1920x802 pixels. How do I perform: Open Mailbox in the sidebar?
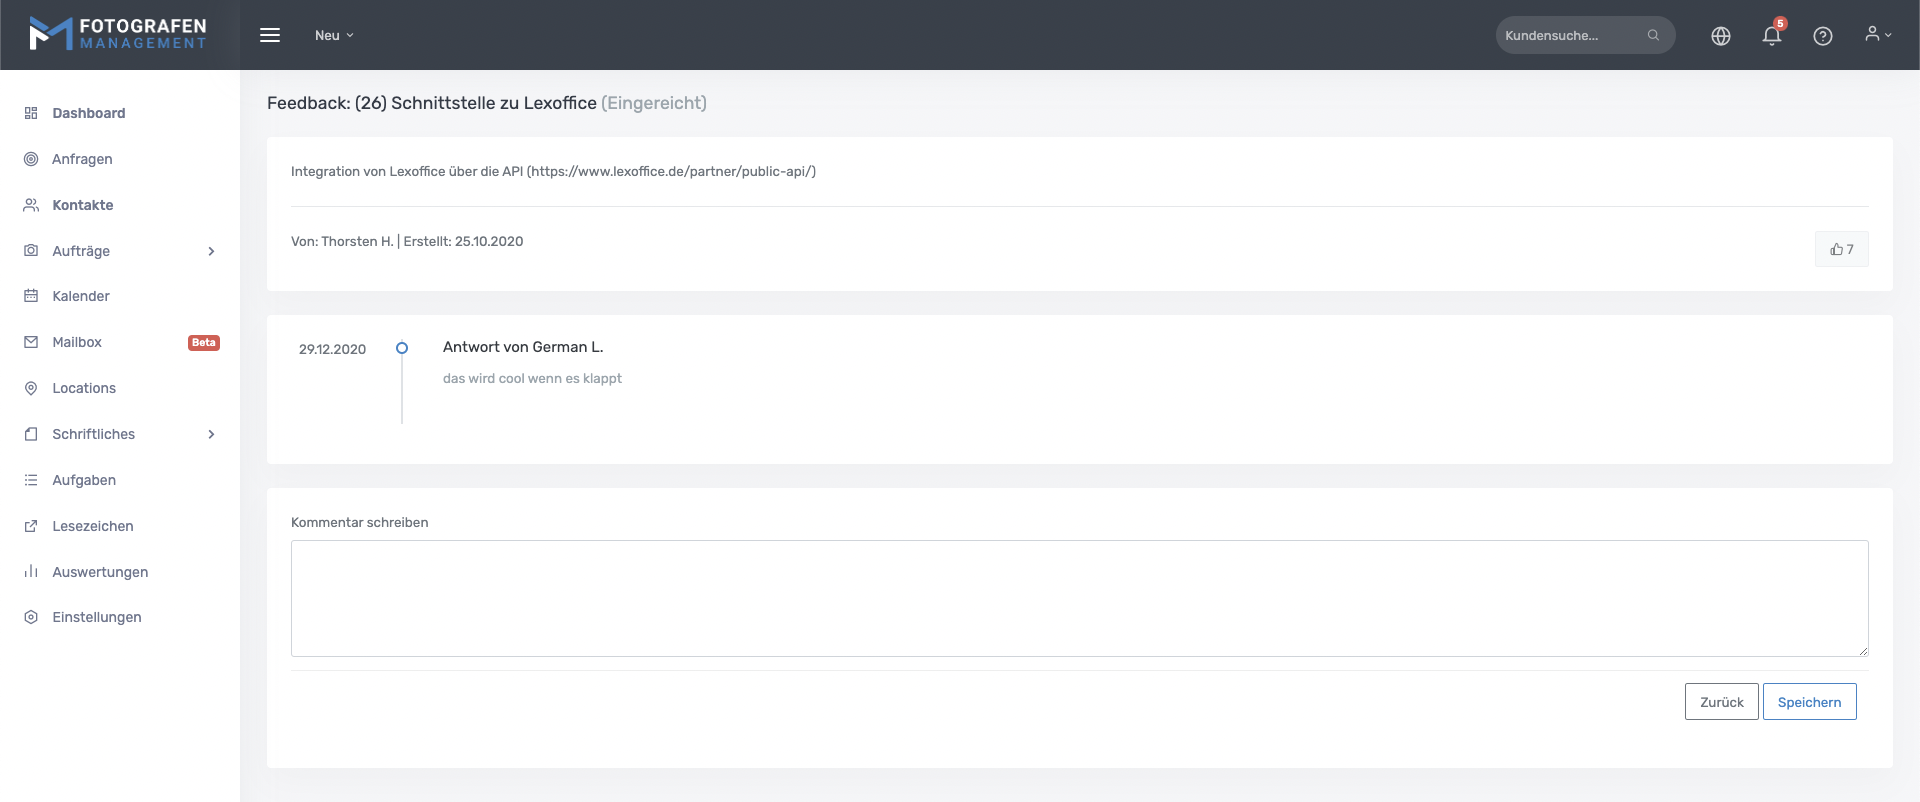pyautogui.click(x=77, y=342)
